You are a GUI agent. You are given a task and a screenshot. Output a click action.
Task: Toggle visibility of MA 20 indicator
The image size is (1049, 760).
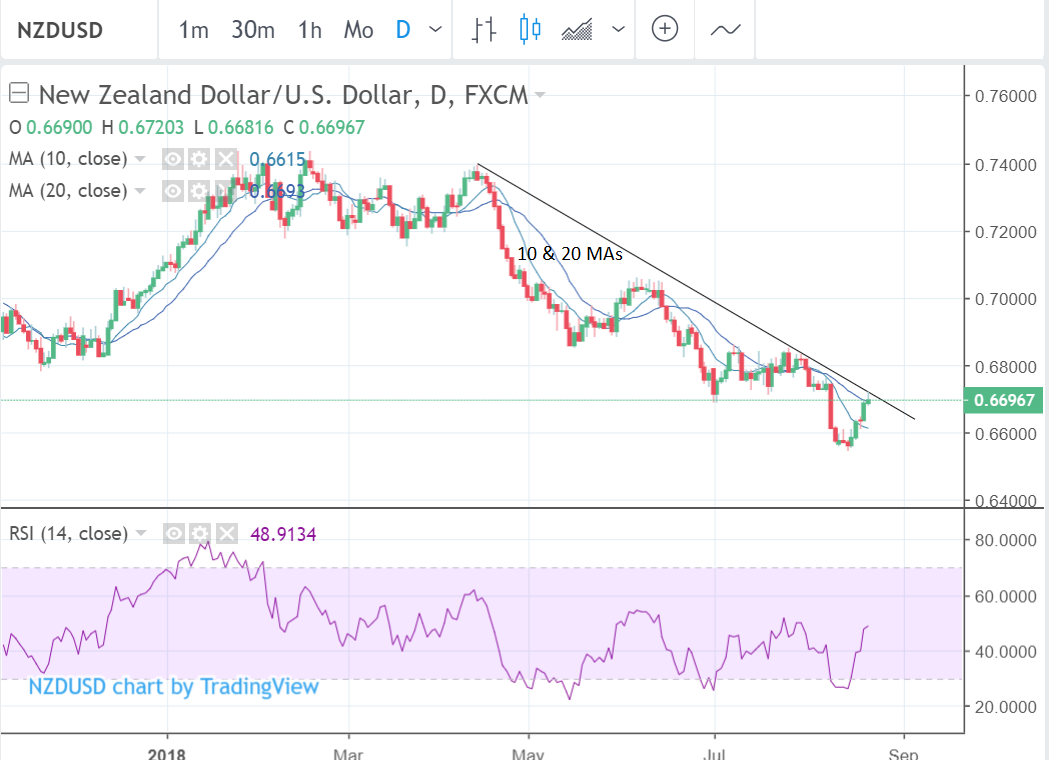pos(173,191)
